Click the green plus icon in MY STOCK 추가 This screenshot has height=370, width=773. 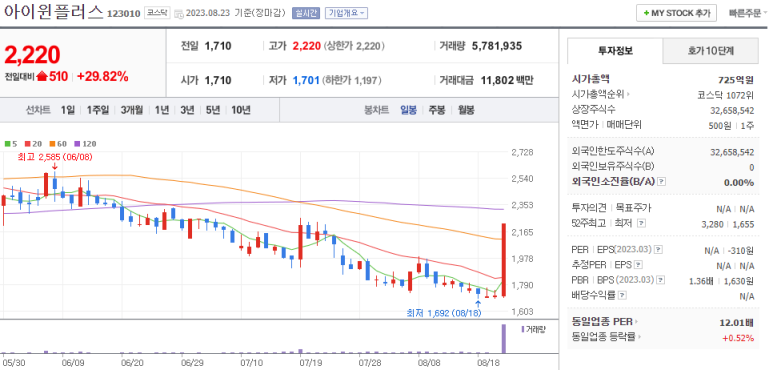point(646,13)
